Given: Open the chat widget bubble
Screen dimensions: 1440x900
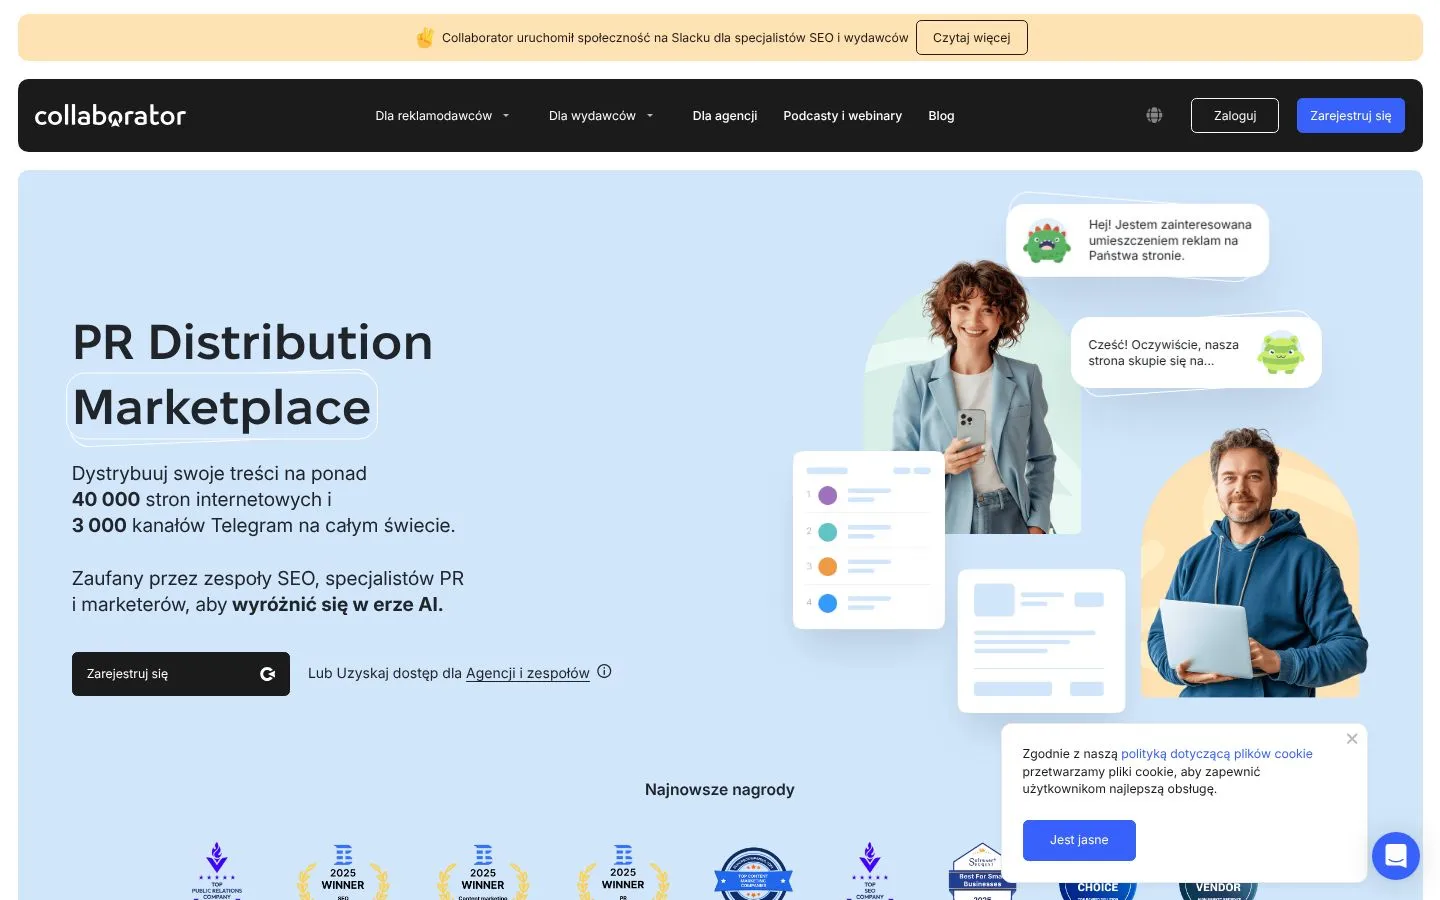Looking at the screenshot, I should (1396, 856).
